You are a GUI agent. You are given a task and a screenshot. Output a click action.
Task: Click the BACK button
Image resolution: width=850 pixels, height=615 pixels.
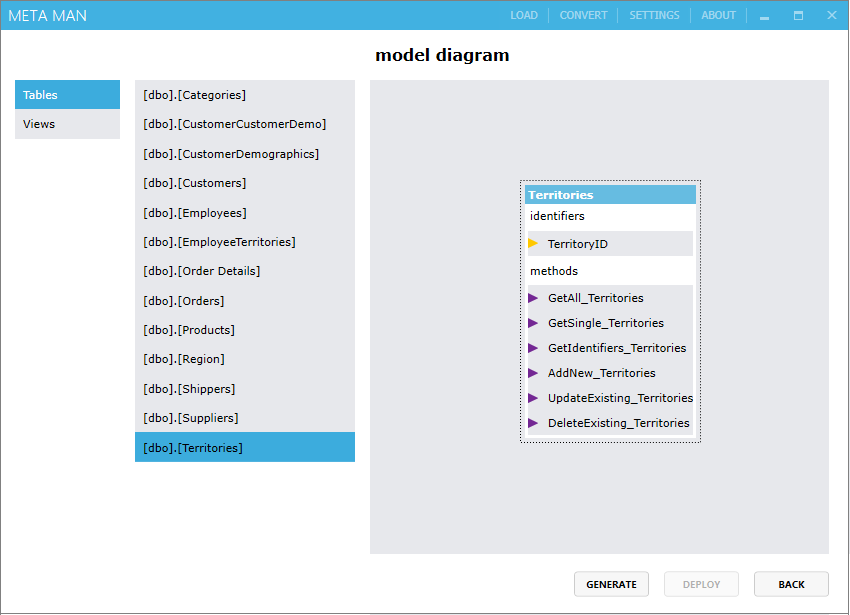click(791, 584)
